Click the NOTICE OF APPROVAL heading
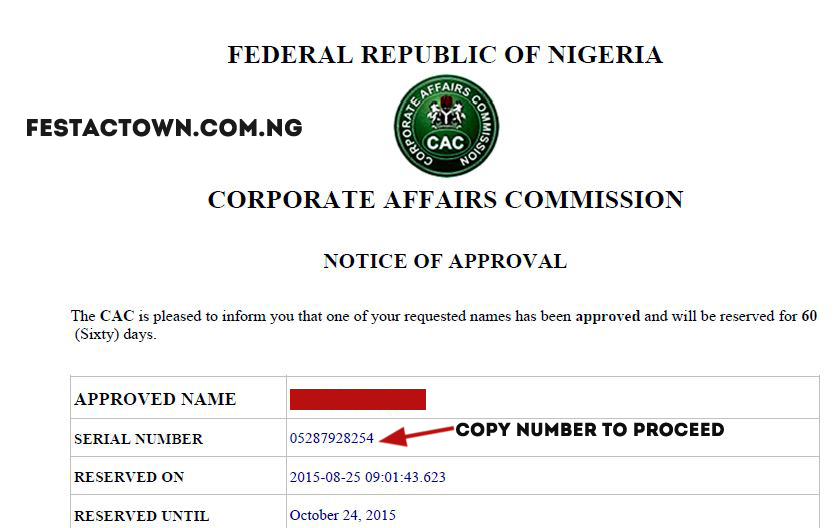The image size is (836, 528). coord(445,261)
